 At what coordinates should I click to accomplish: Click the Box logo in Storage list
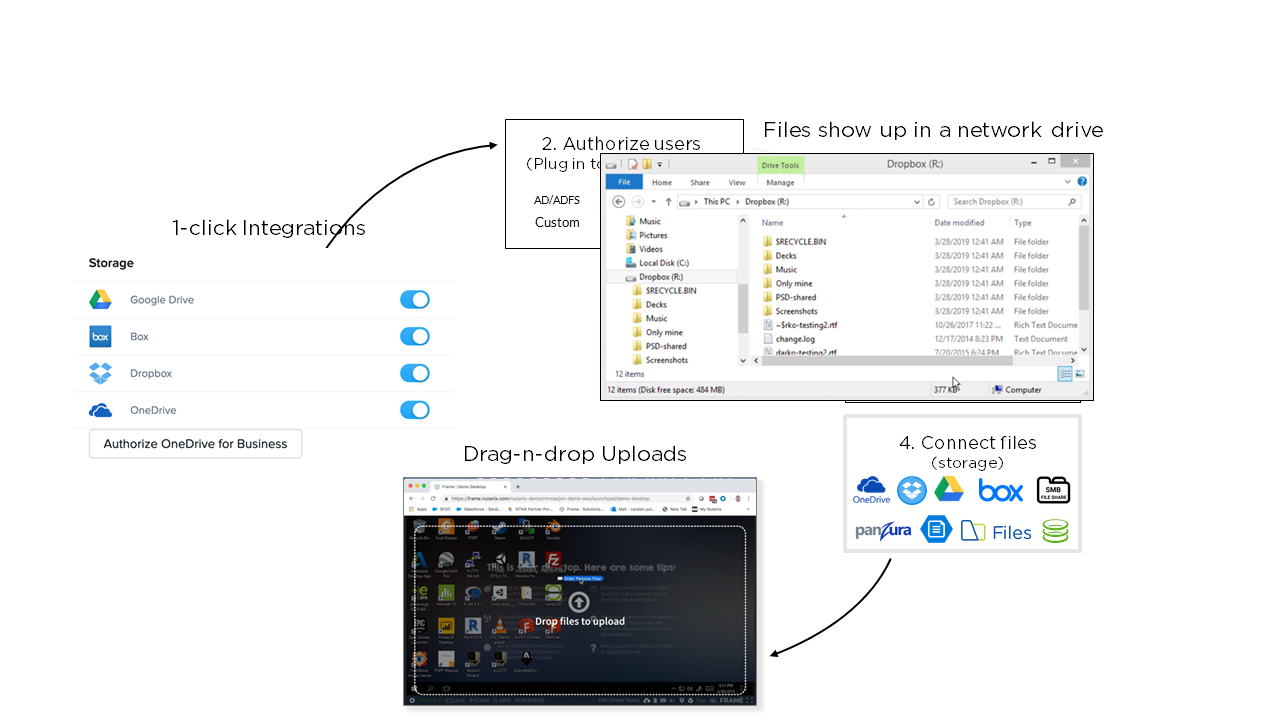click(x=100, y=337)
